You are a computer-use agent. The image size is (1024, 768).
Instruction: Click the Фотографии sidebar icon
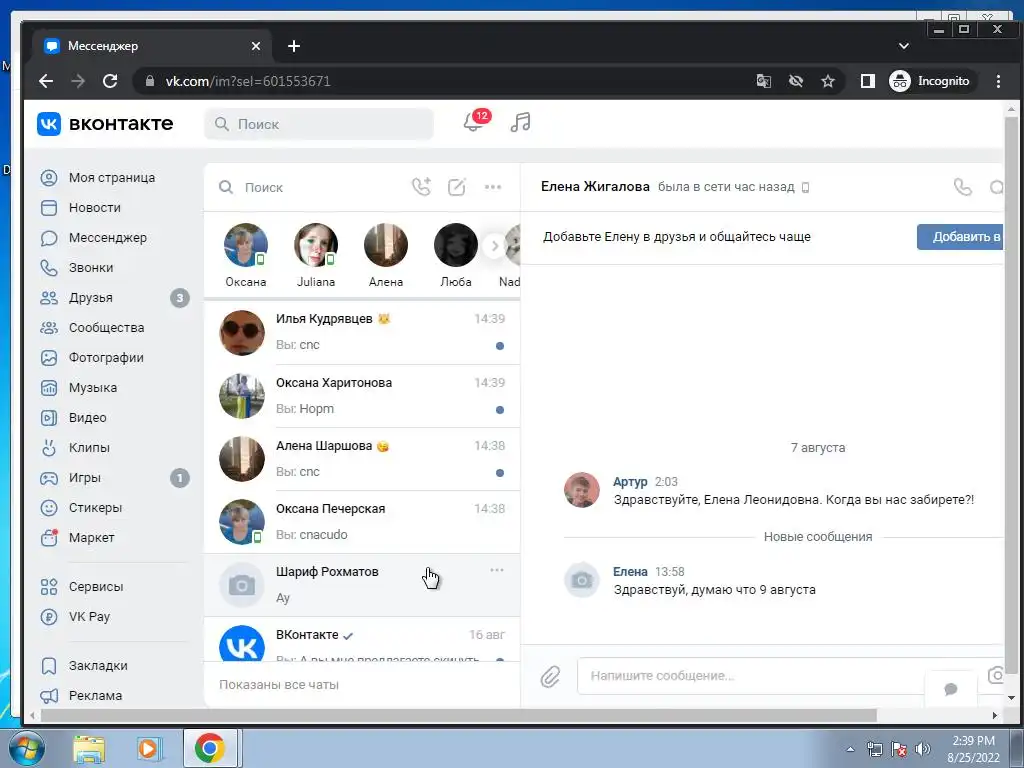pos(49,358)
